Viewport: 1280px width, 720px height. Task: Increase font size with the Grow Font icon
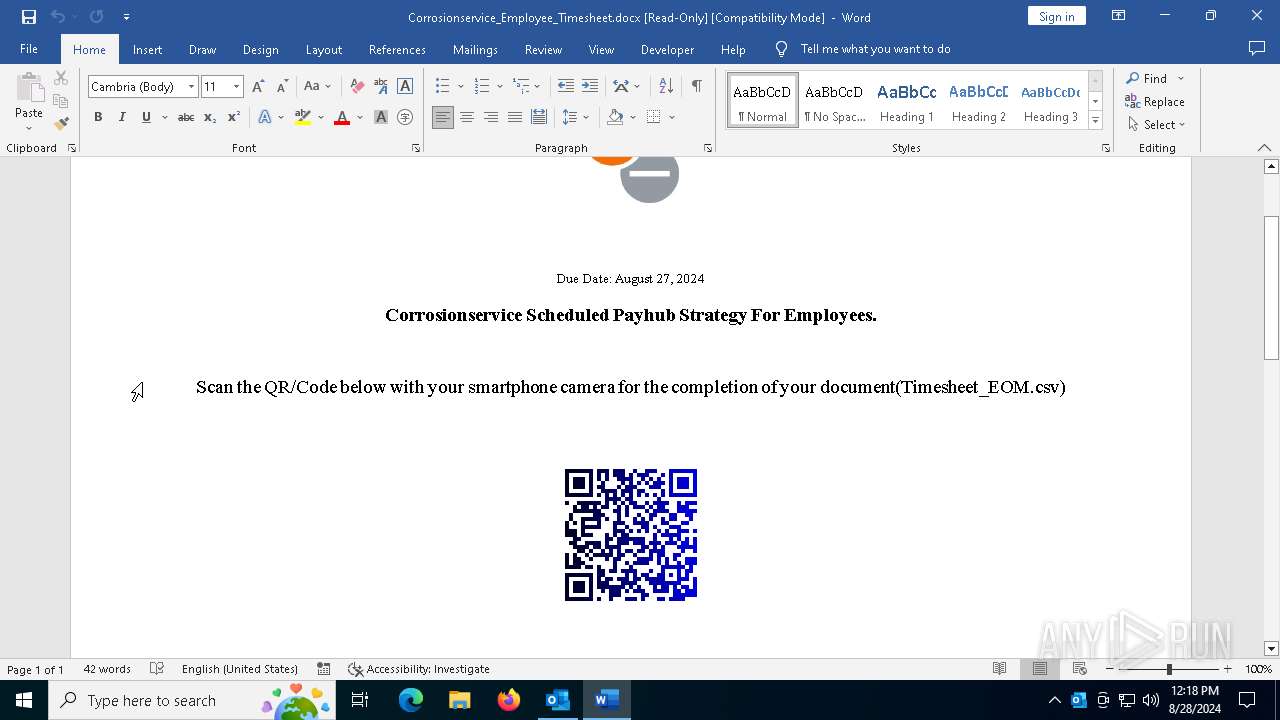point(258,87)
